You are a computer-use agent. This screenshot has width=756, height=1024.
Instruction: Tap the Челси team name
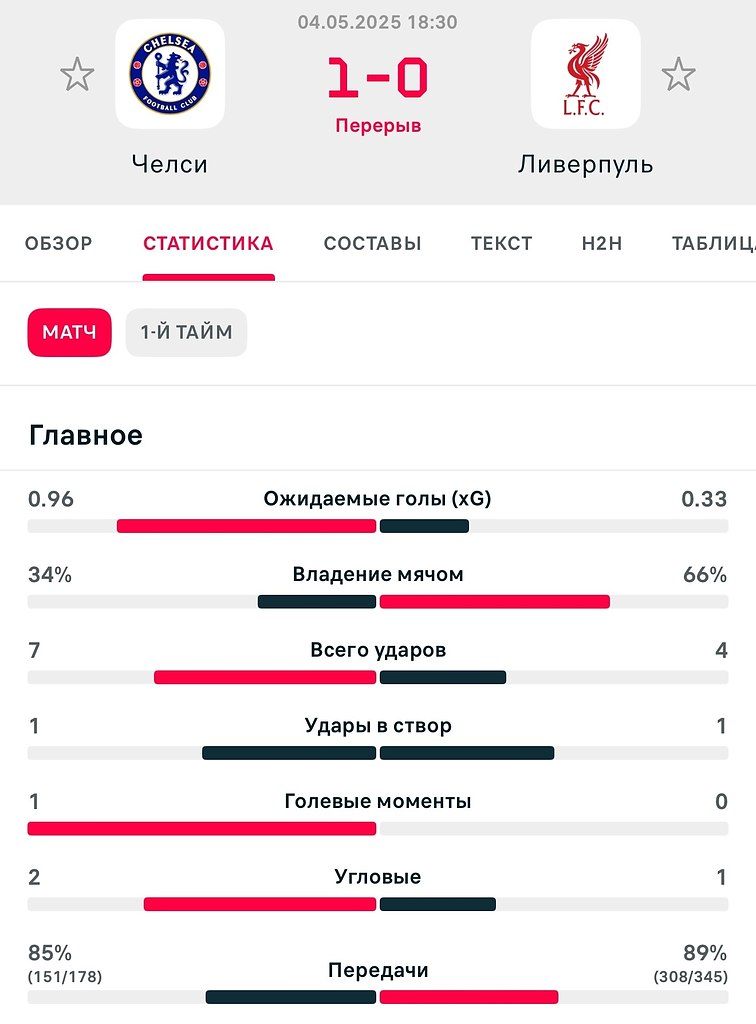coord(170,164)
